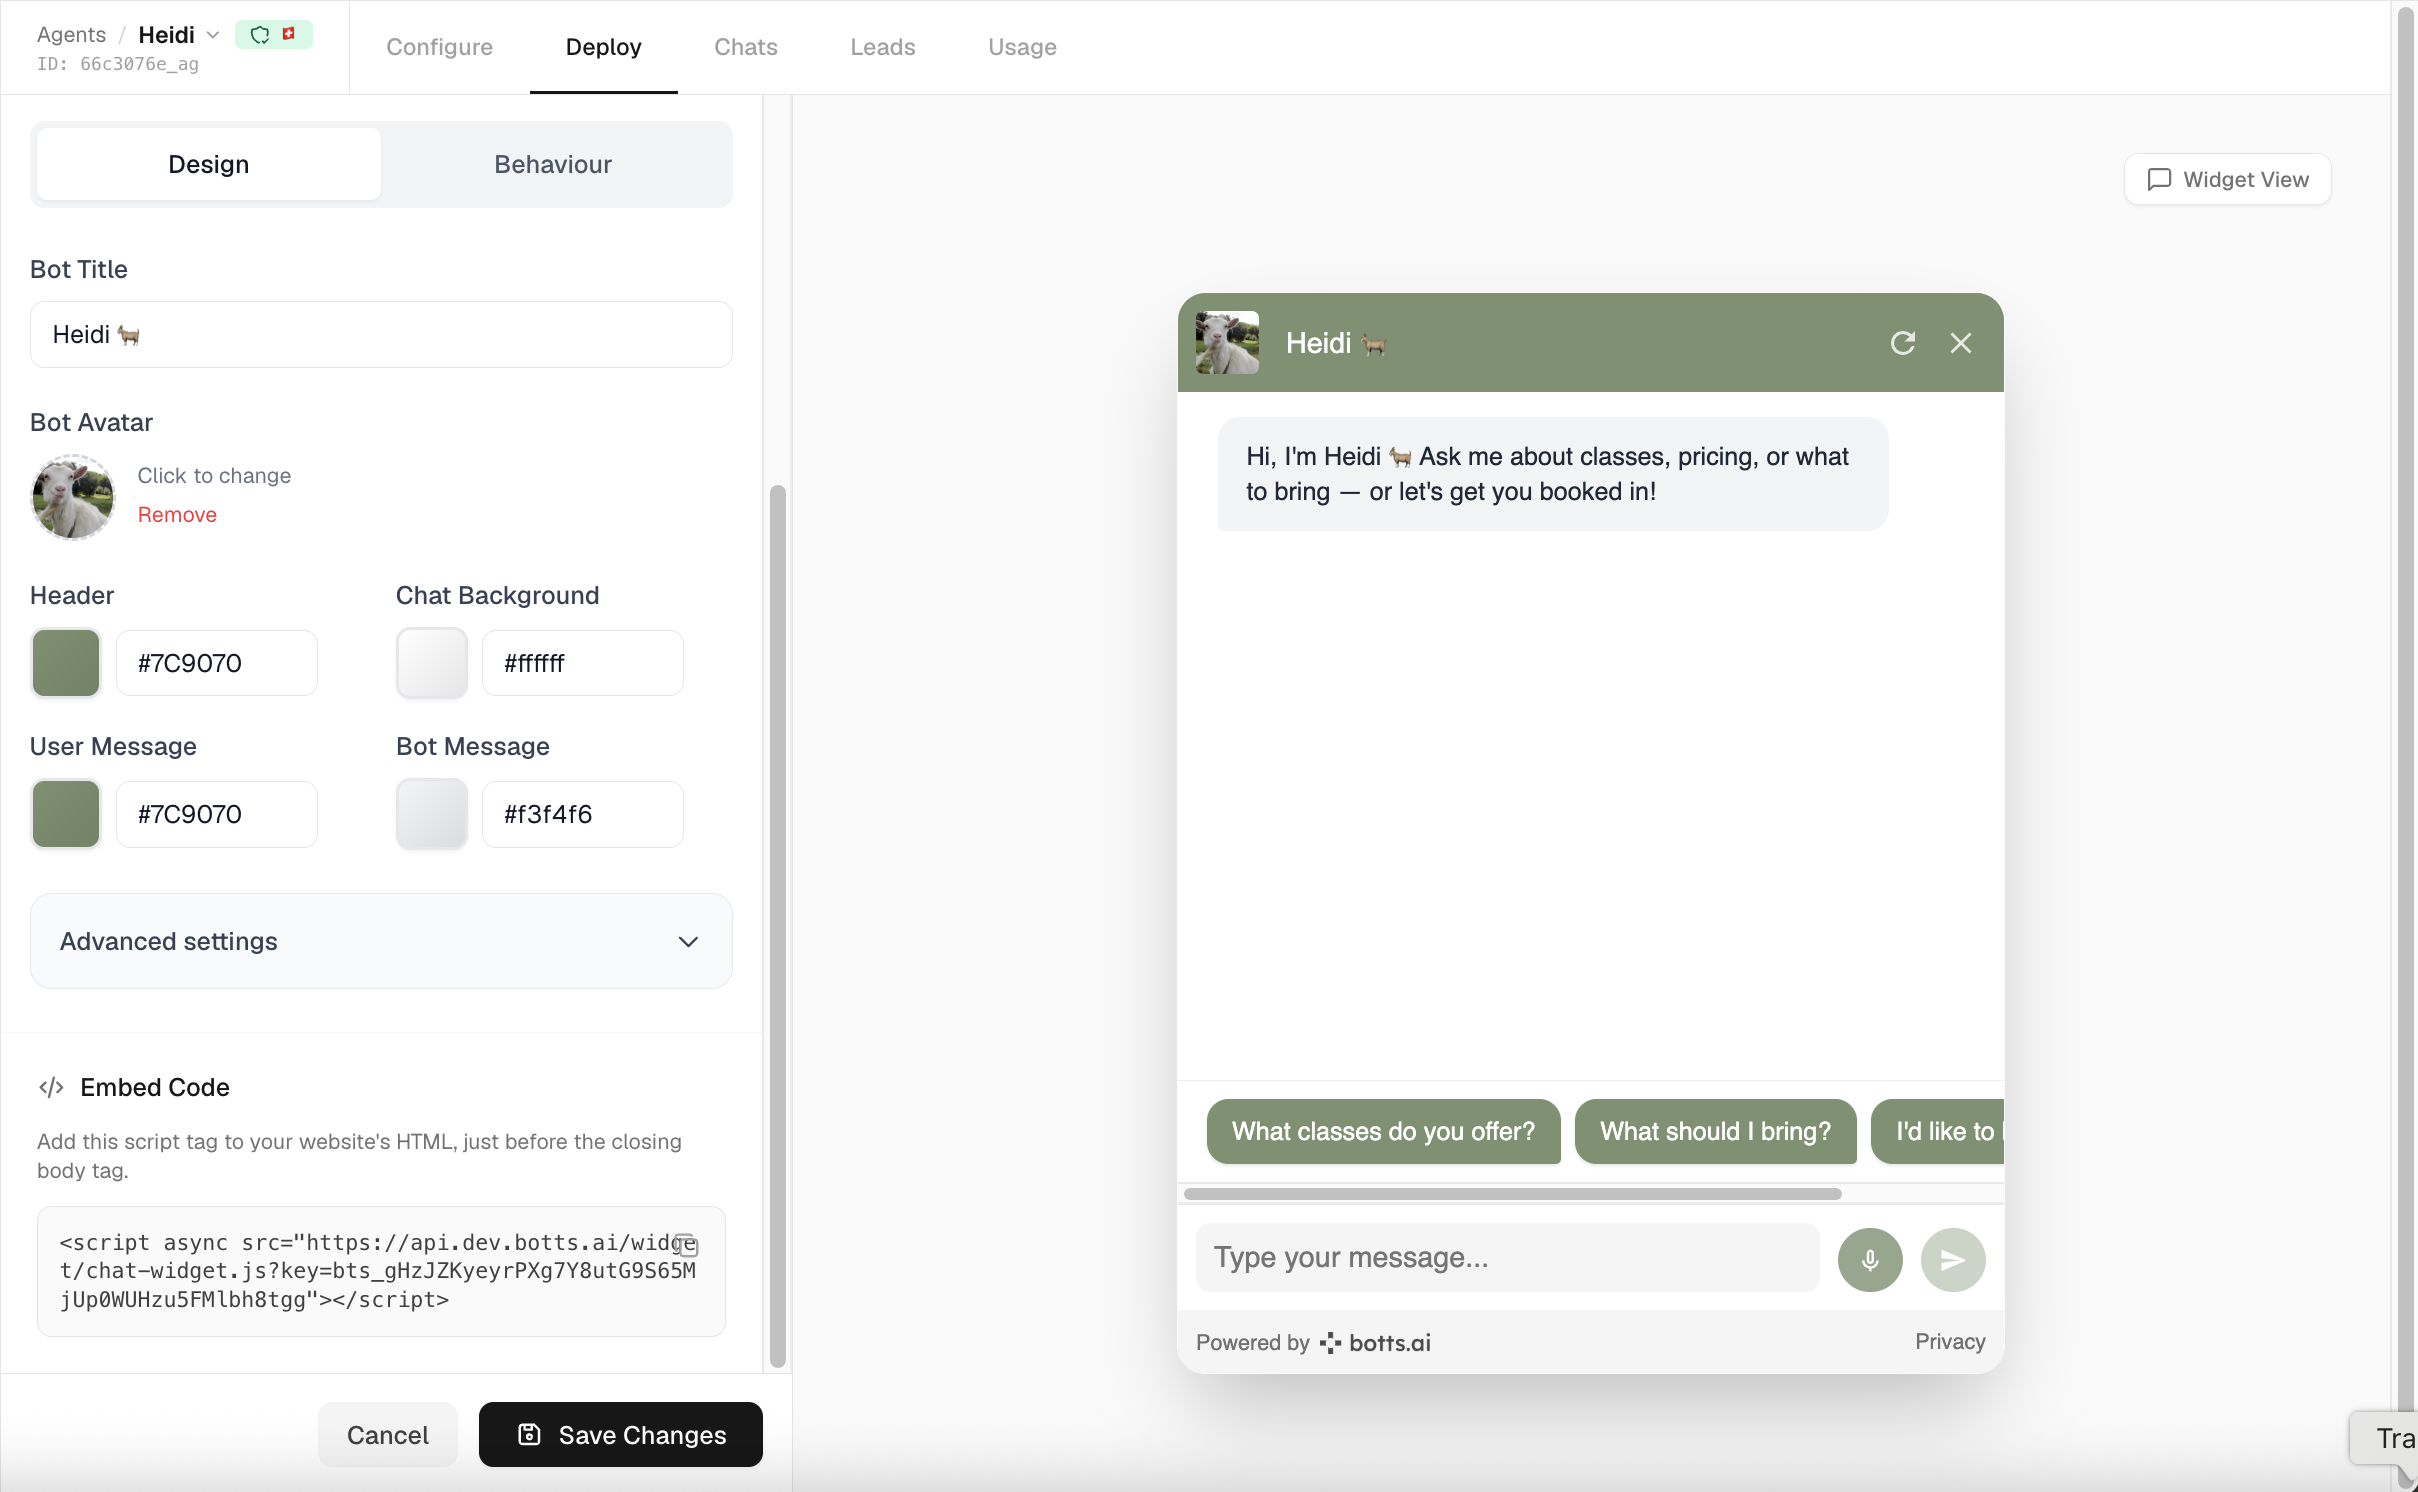
Task: Expand the Advanced settings section
Action: click(x=381, y=941)
